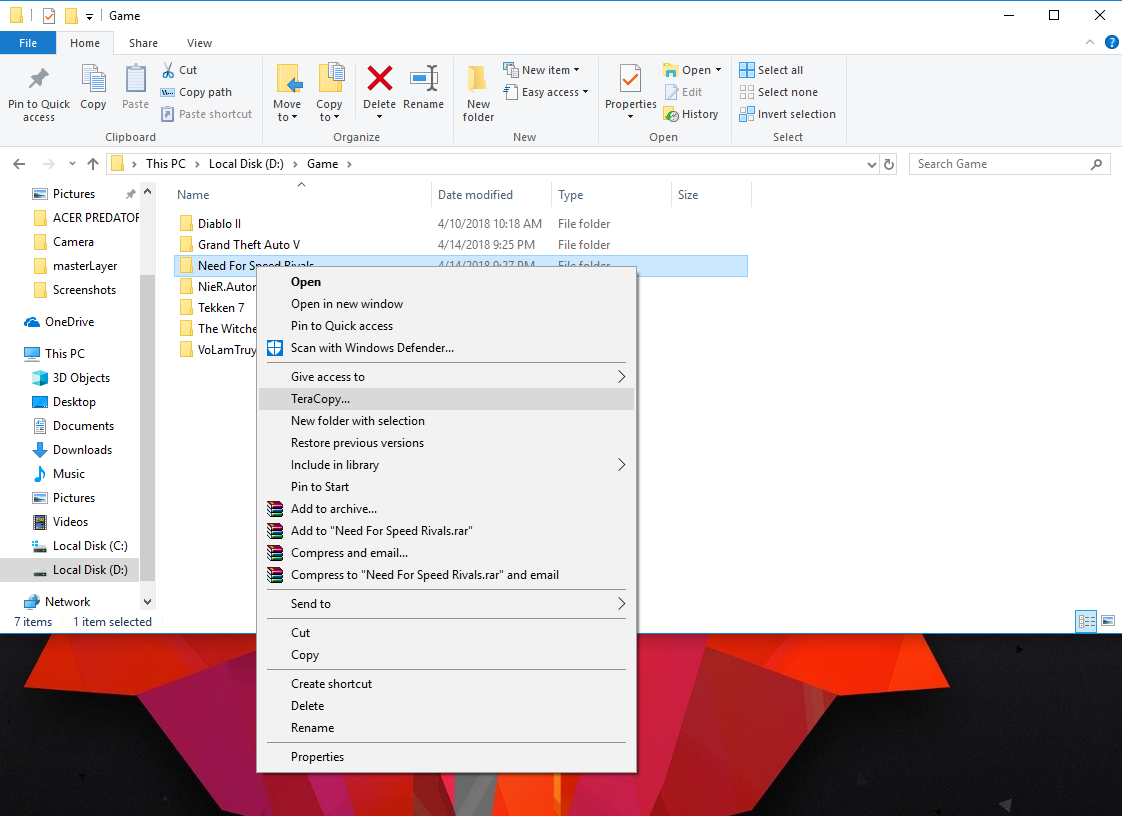
Task: Click Pin to Quick access ribbon icon
Action: (39, 79)
